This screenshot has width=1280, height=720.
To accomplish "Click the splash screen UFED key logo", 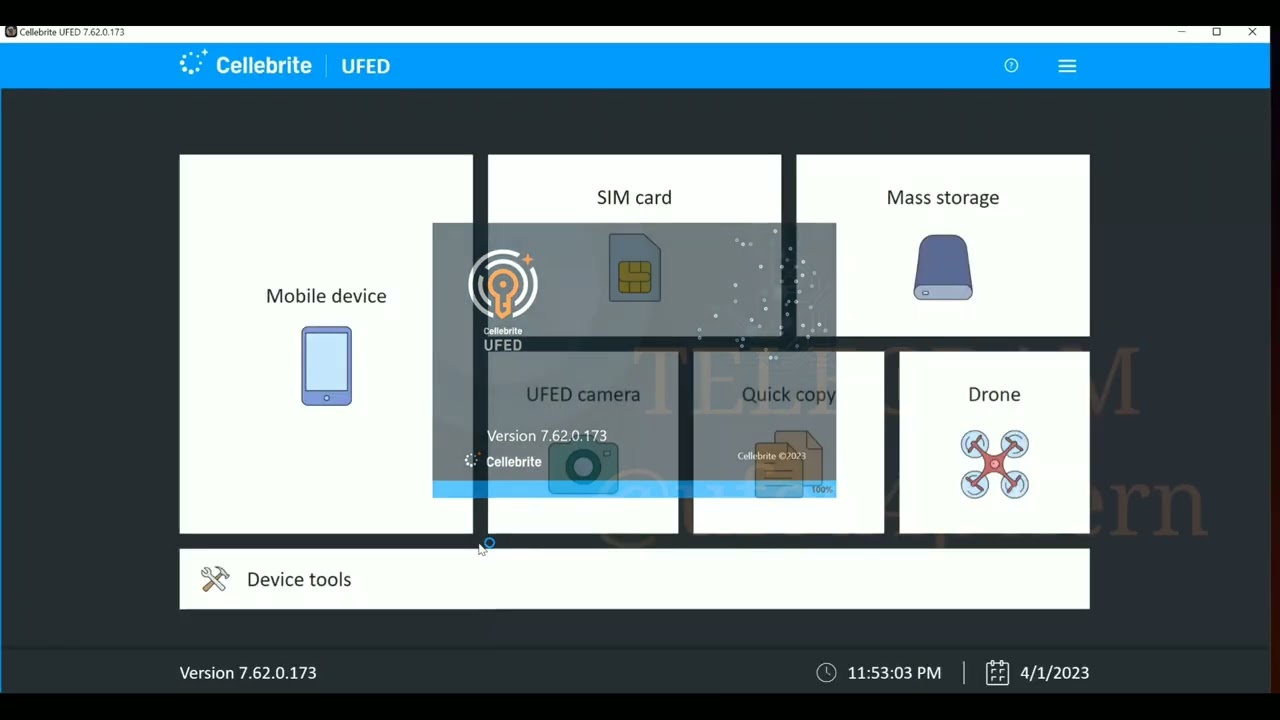I will tap(503, 285).
